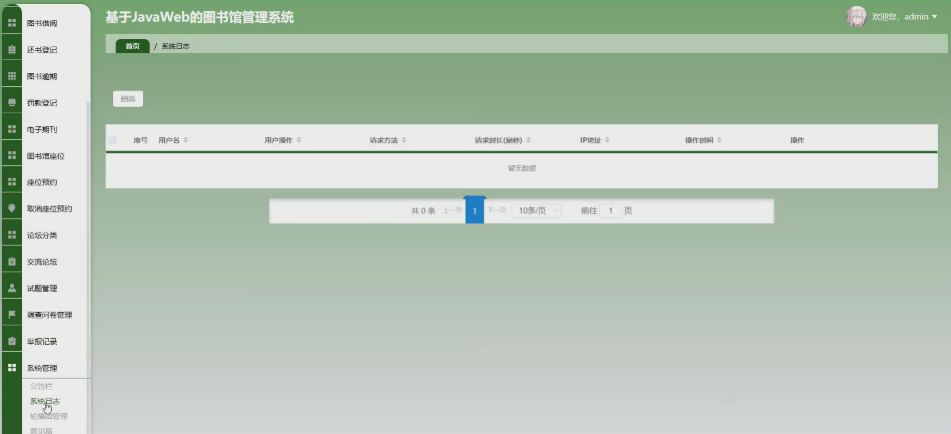Sort by 用户名 using its sort arrows

pos(186,140)
